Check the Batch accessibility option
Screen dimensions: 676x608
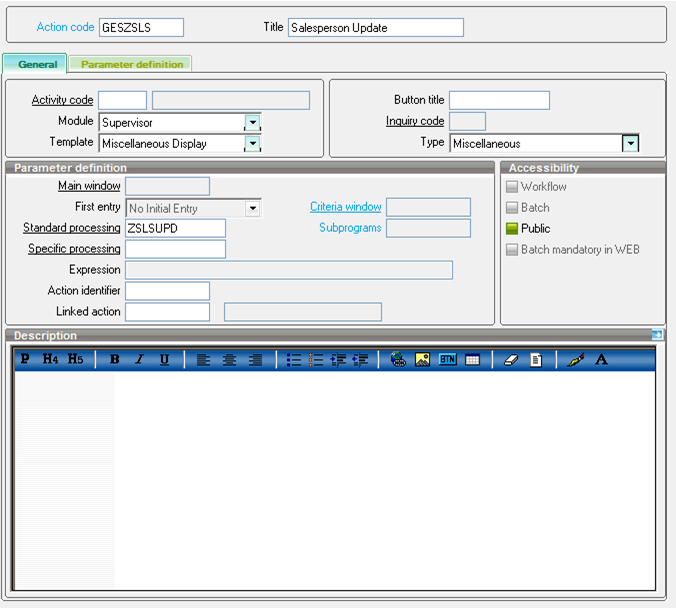(x=512, y=208)
